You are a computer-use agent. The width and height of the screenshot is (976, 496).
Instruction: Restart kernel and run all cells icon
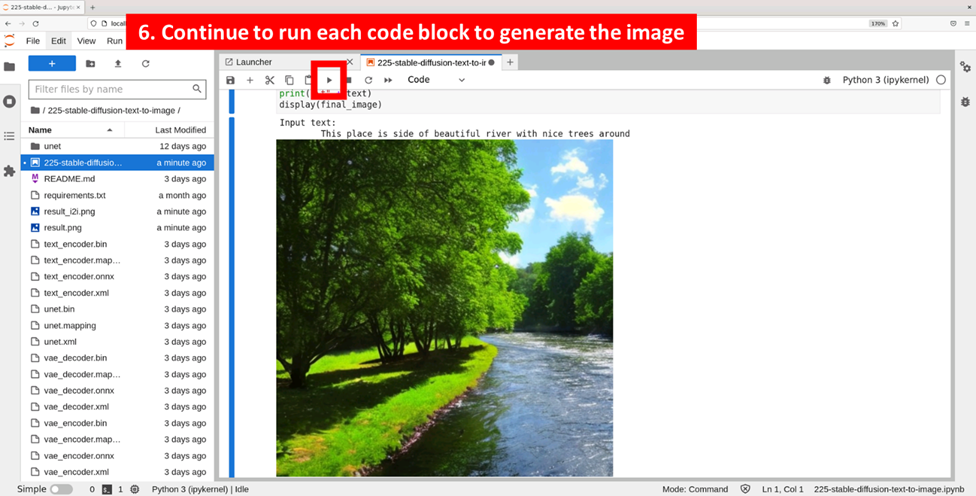click(x=388, y=80)
